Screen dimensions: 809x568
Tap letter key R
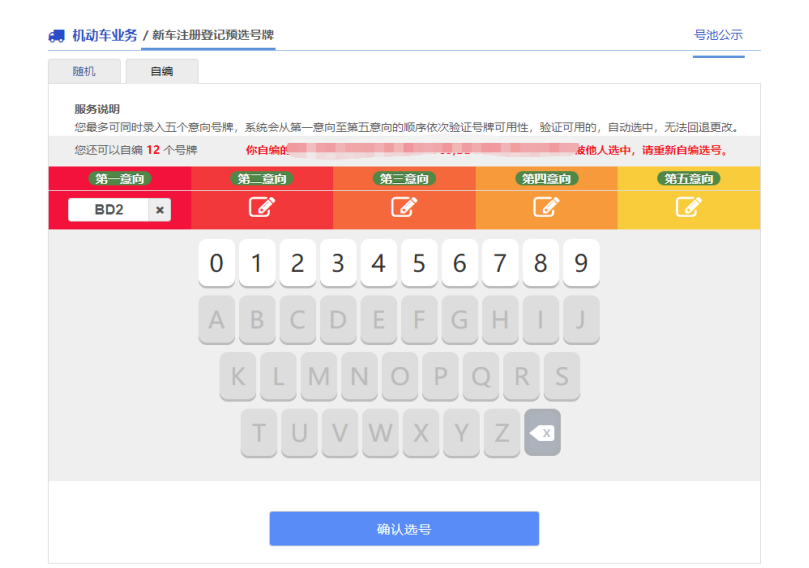(521, 376)
